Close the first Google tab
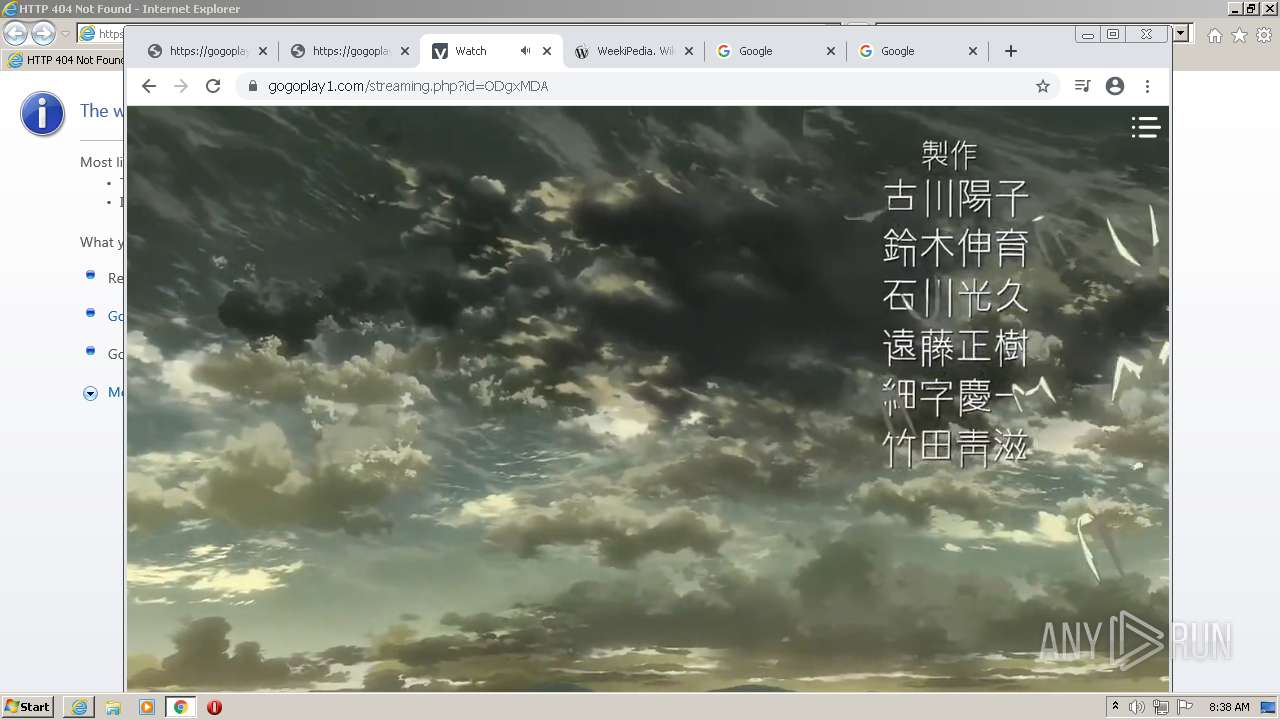Image resolution: width=1280 pixels, height=720 pixels. point(831,51)
